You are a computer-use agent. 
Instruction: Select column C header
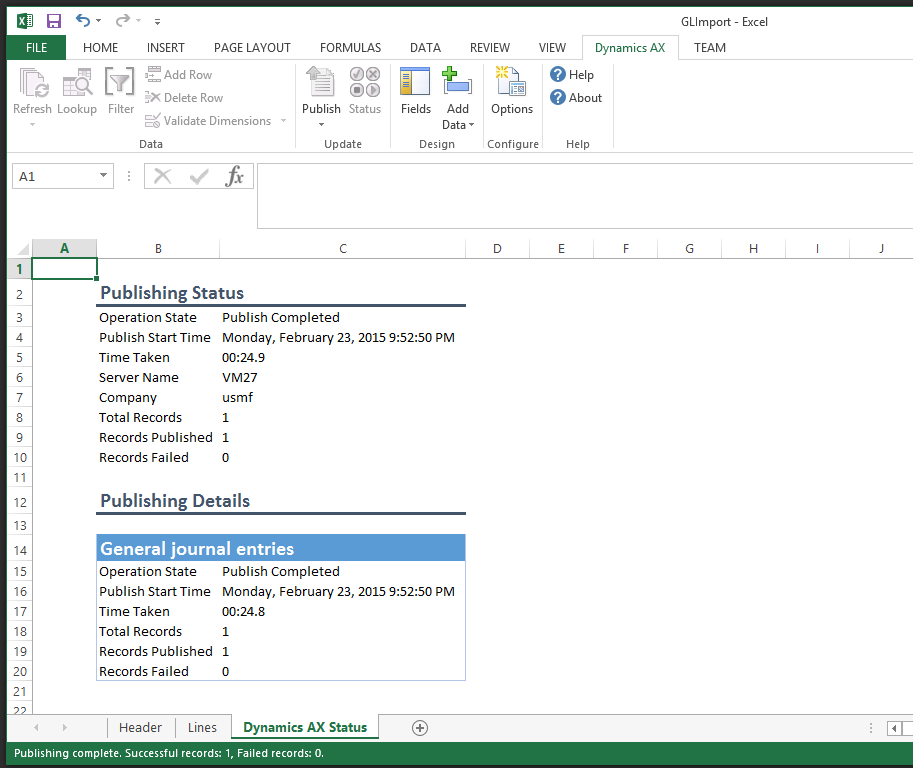[343, 249]
